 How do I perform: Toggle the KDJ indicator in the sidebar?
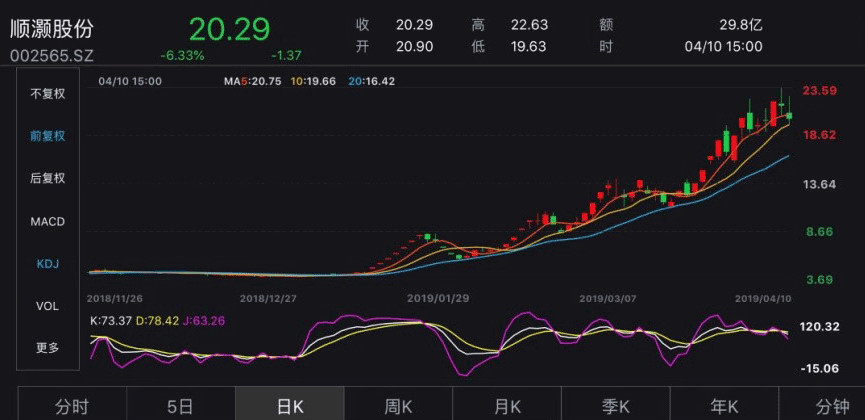pos(47,263)
